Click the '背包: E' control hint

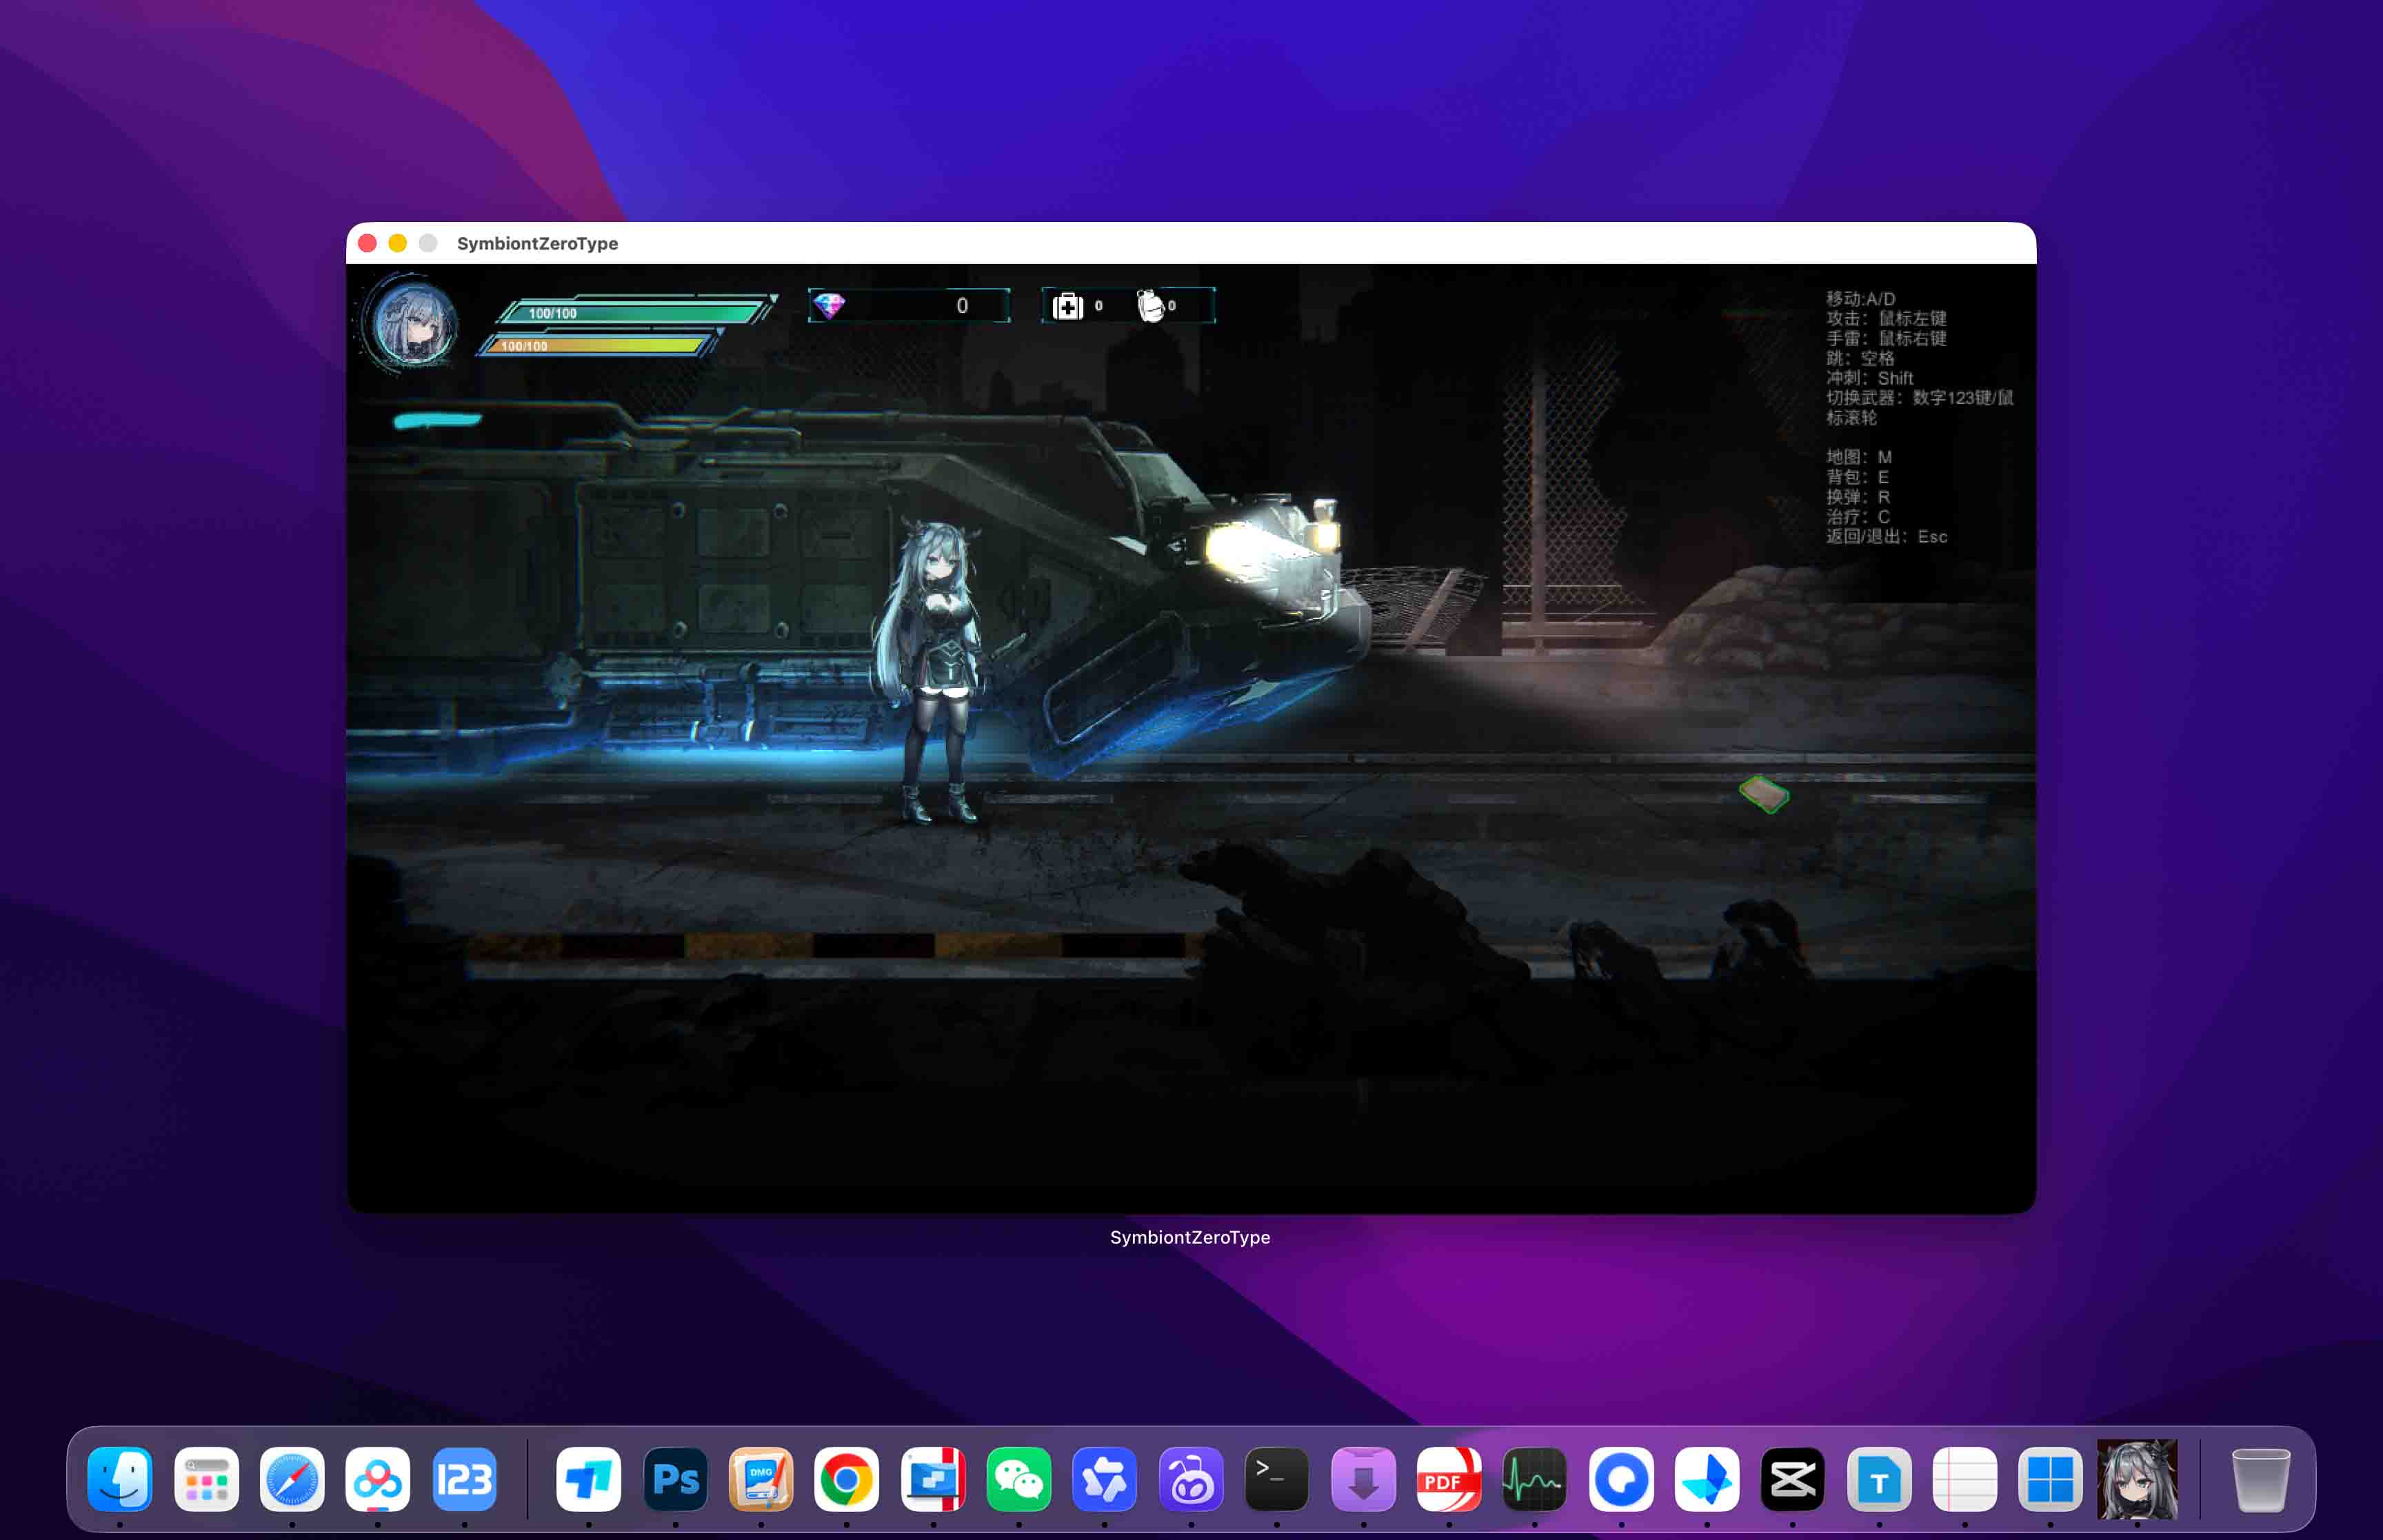coord(1857,477)
